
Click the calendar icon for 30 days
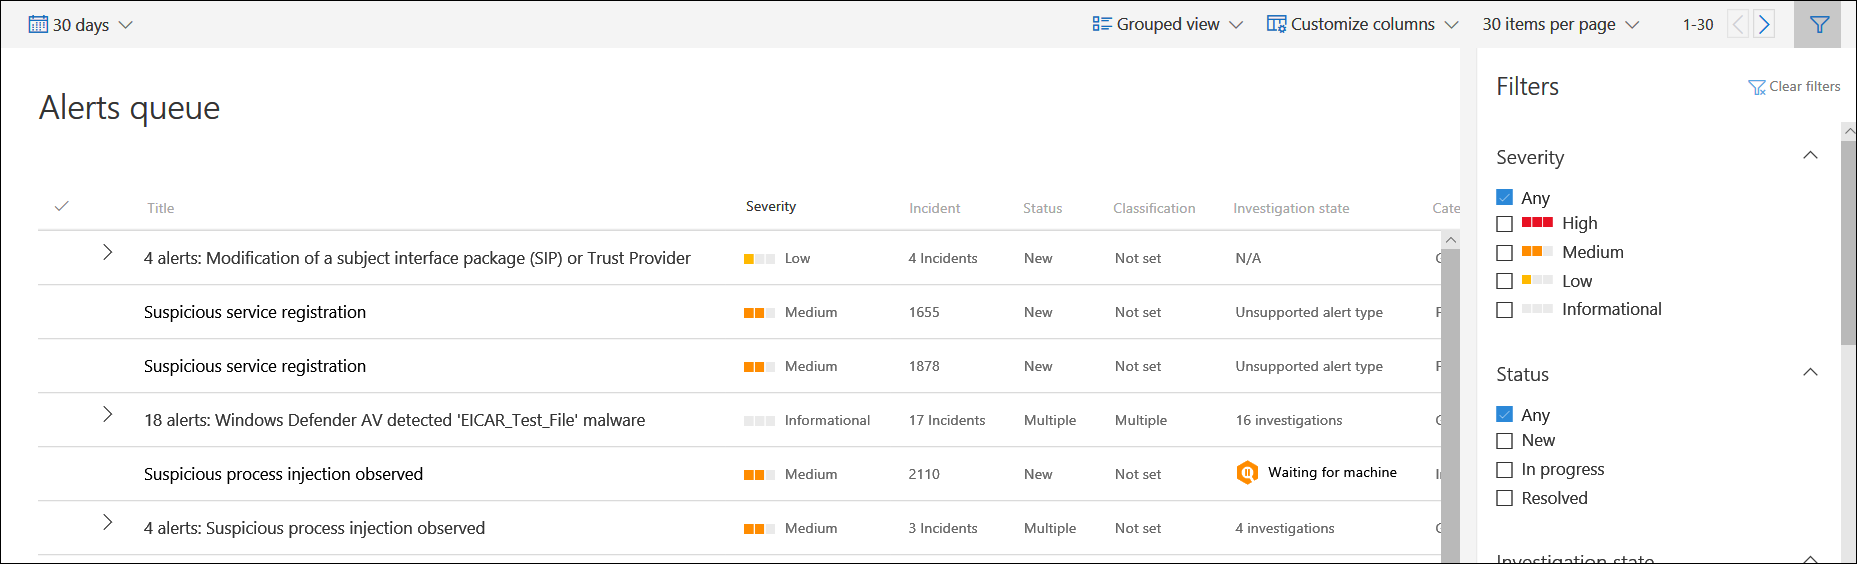tap(38, 25)
